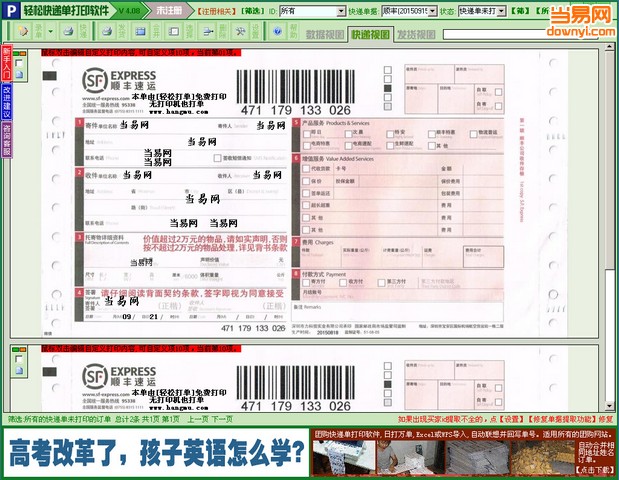Switch to the 发货视图 tab
This screenshot has height=480, width=619.
(416, 35)
